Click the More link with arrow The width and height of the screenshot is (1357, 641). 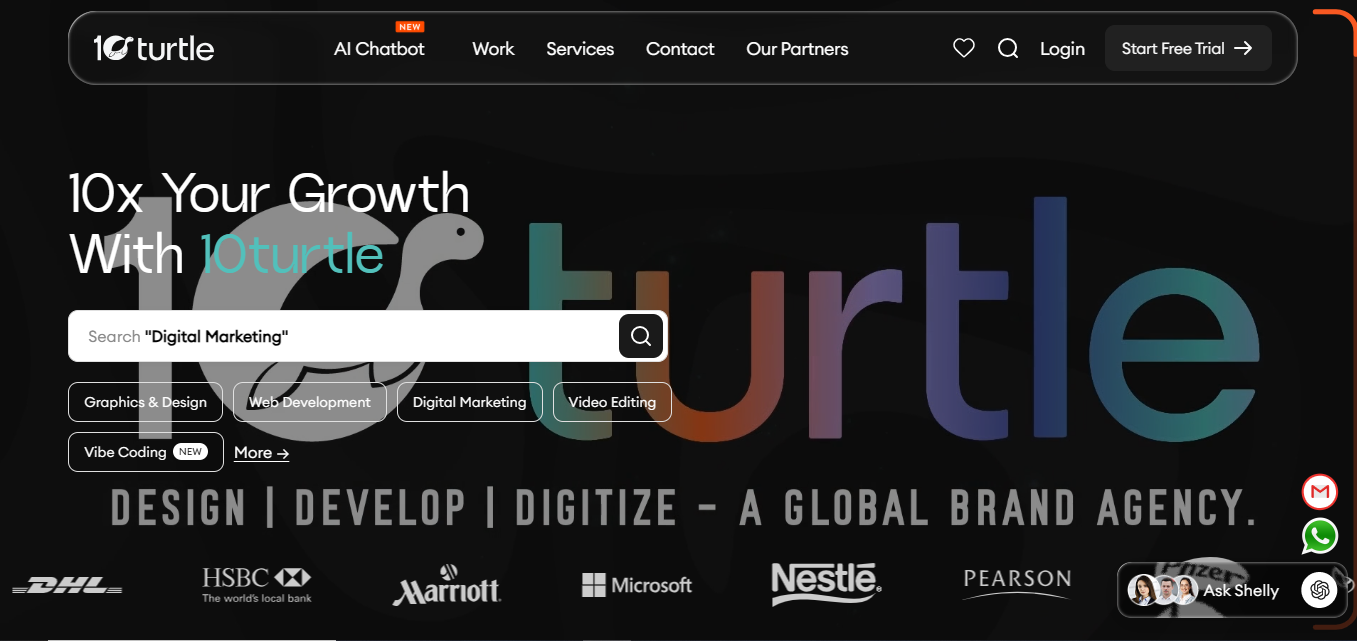tap(262, 453)
